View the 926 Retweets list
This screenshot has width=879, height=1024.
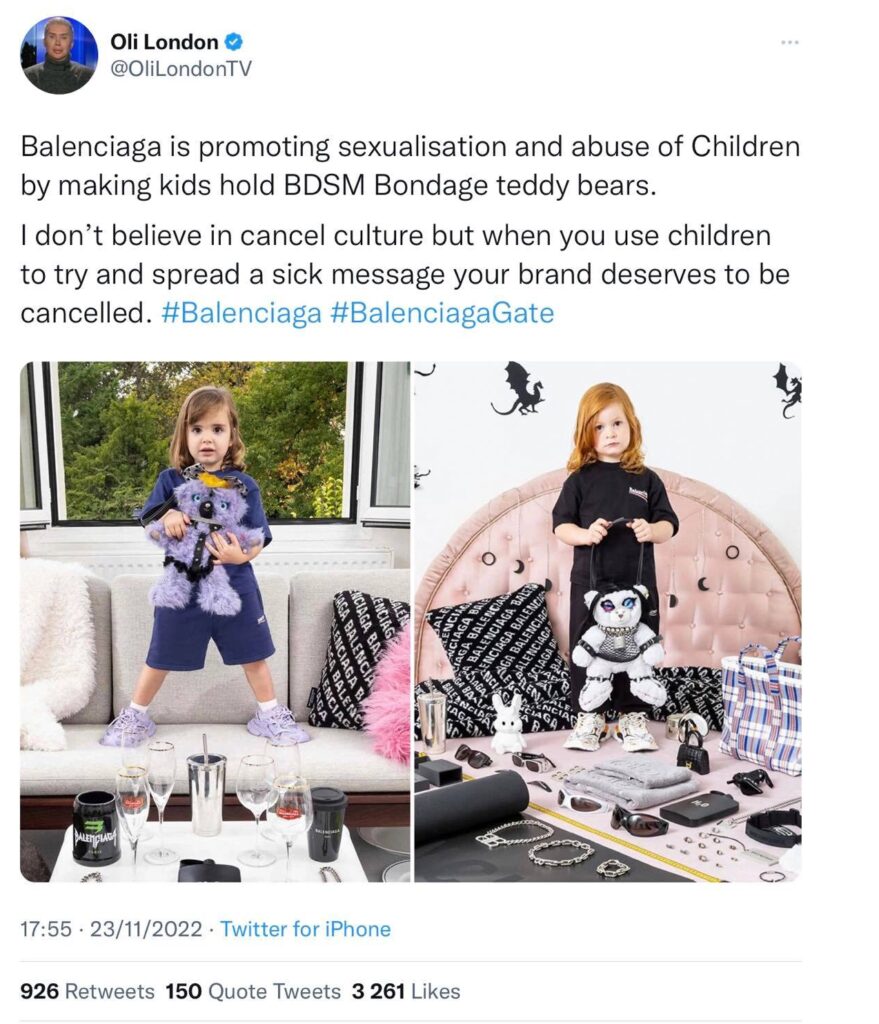[x=88, y=991]
